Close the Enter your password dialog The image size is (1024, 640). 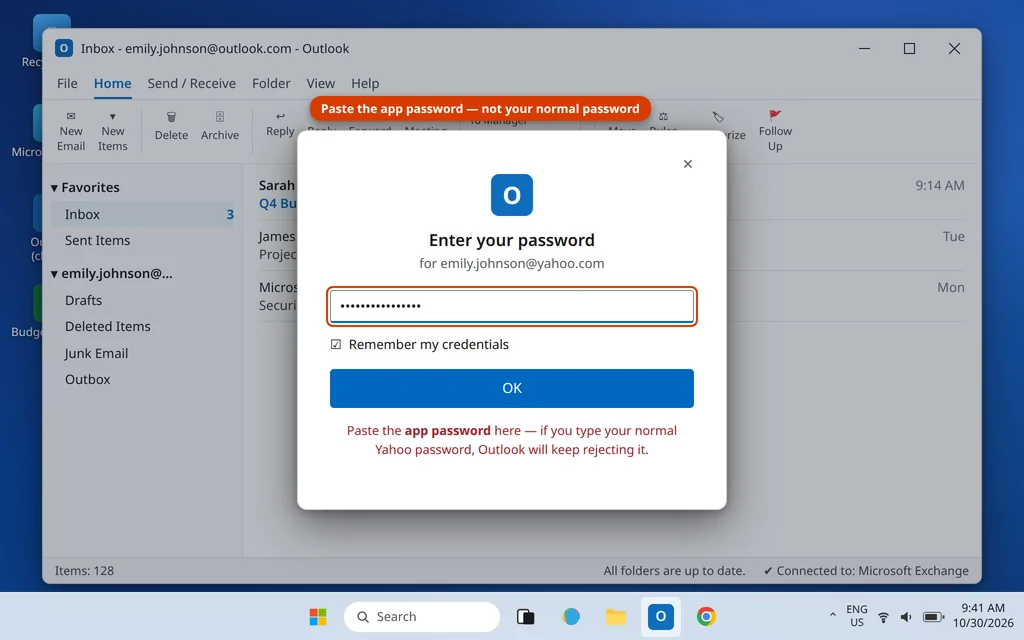coord(688,164)
